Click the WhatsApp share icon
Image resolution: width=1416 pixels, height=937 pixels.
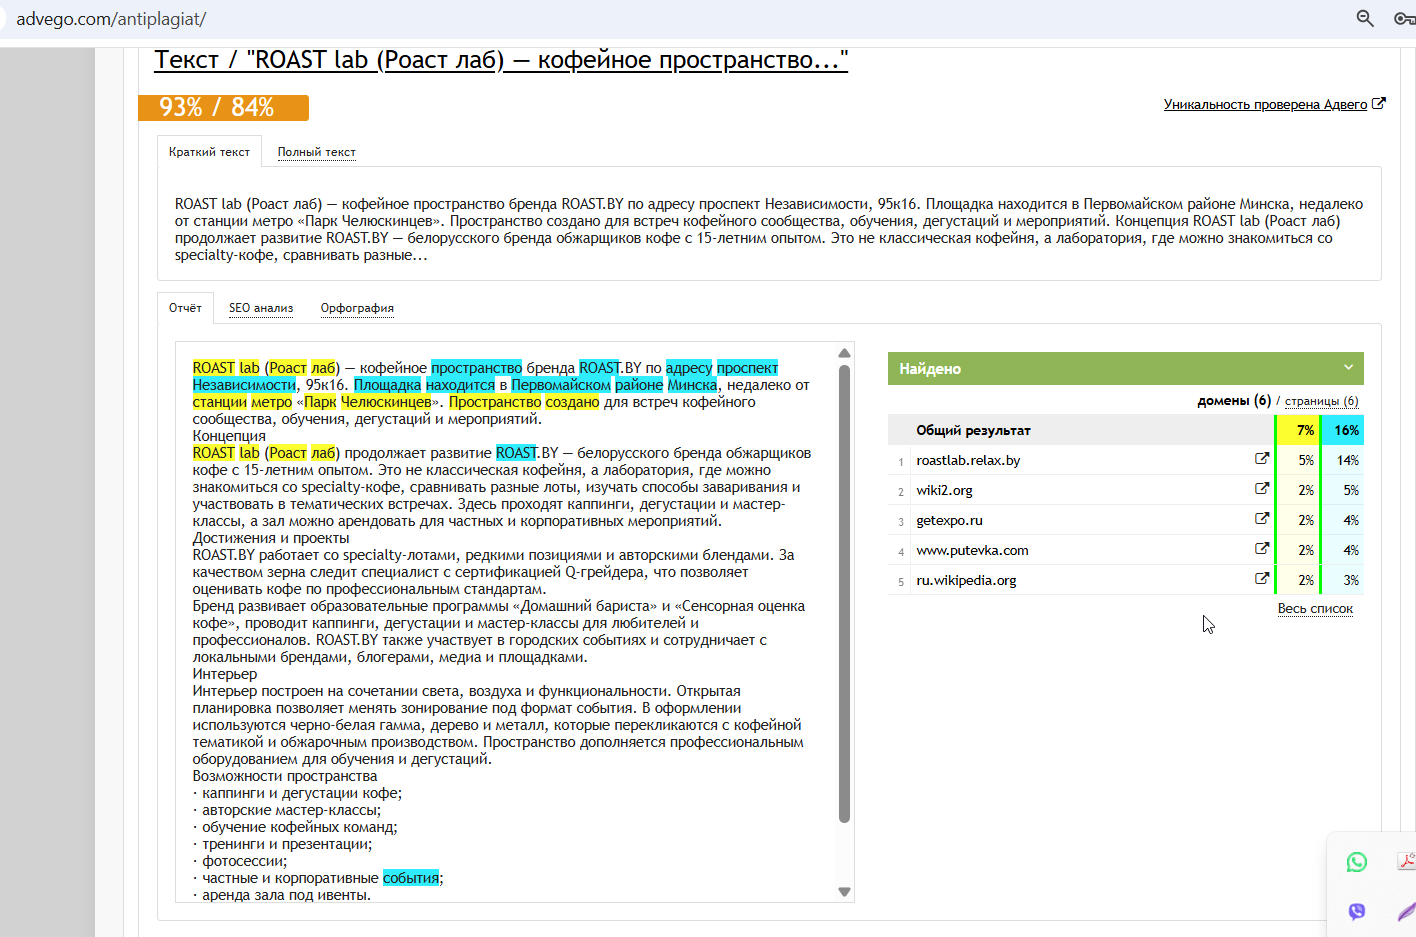[1357, 862]
